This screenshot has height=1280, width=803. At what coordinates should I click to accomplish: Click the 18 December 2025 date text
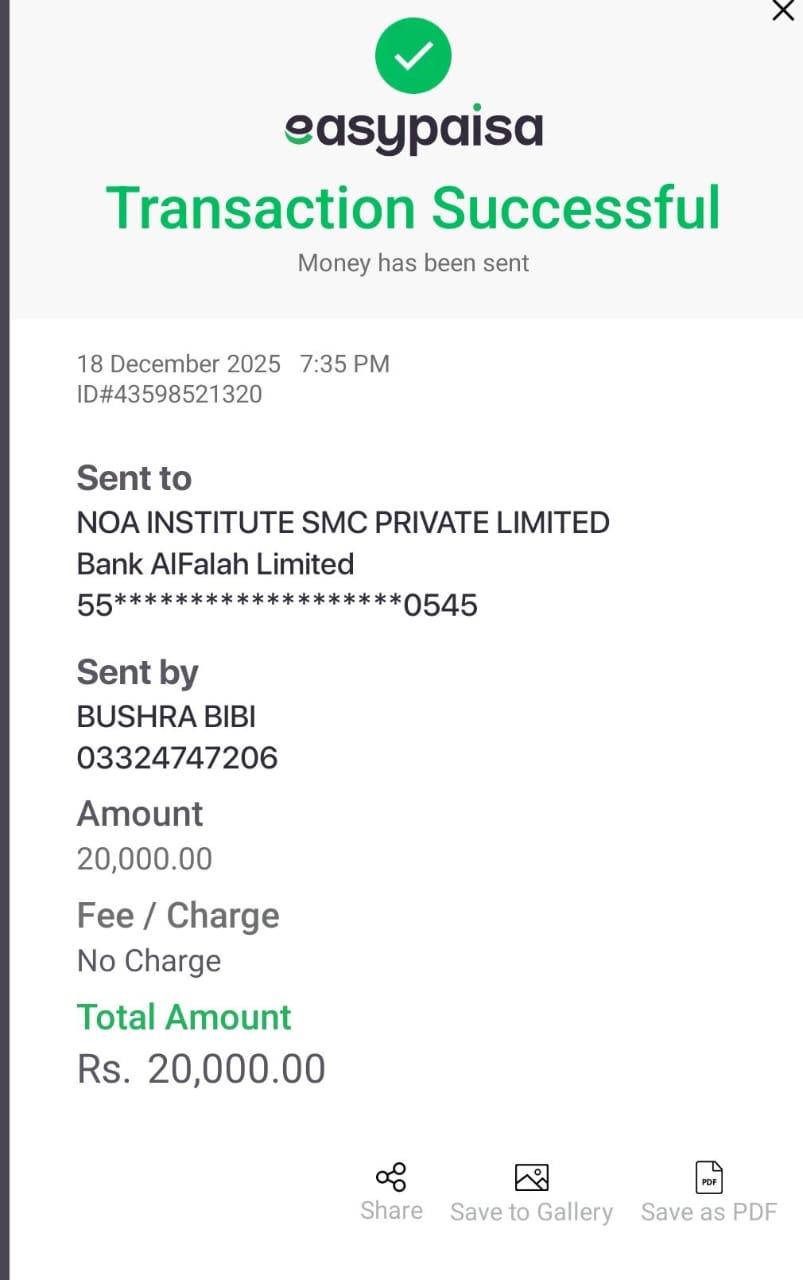179,364
